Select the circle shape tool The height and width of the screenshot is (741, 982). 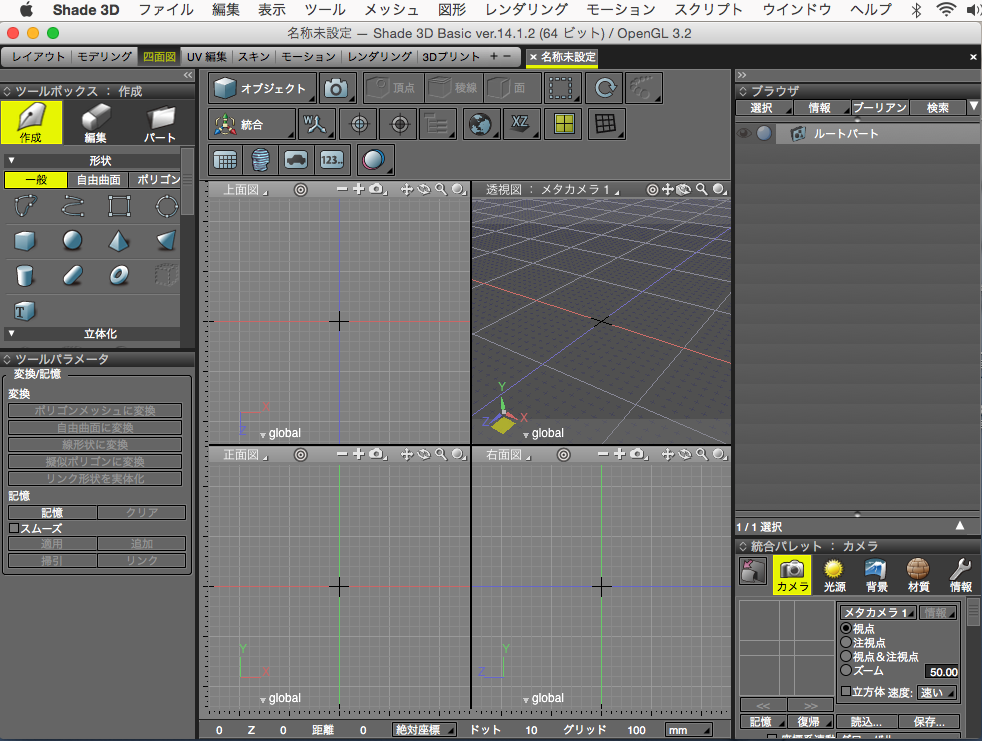click(167, 205)
